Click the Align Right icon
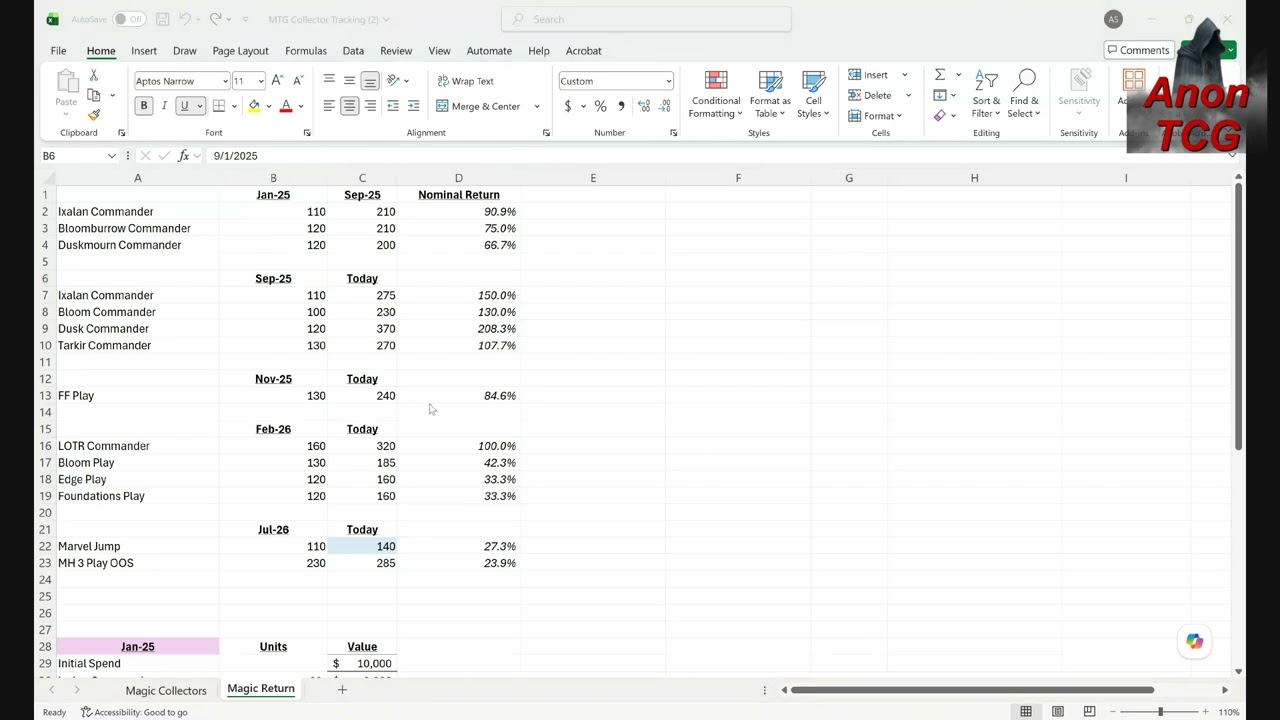 click(x=370, y=106)
